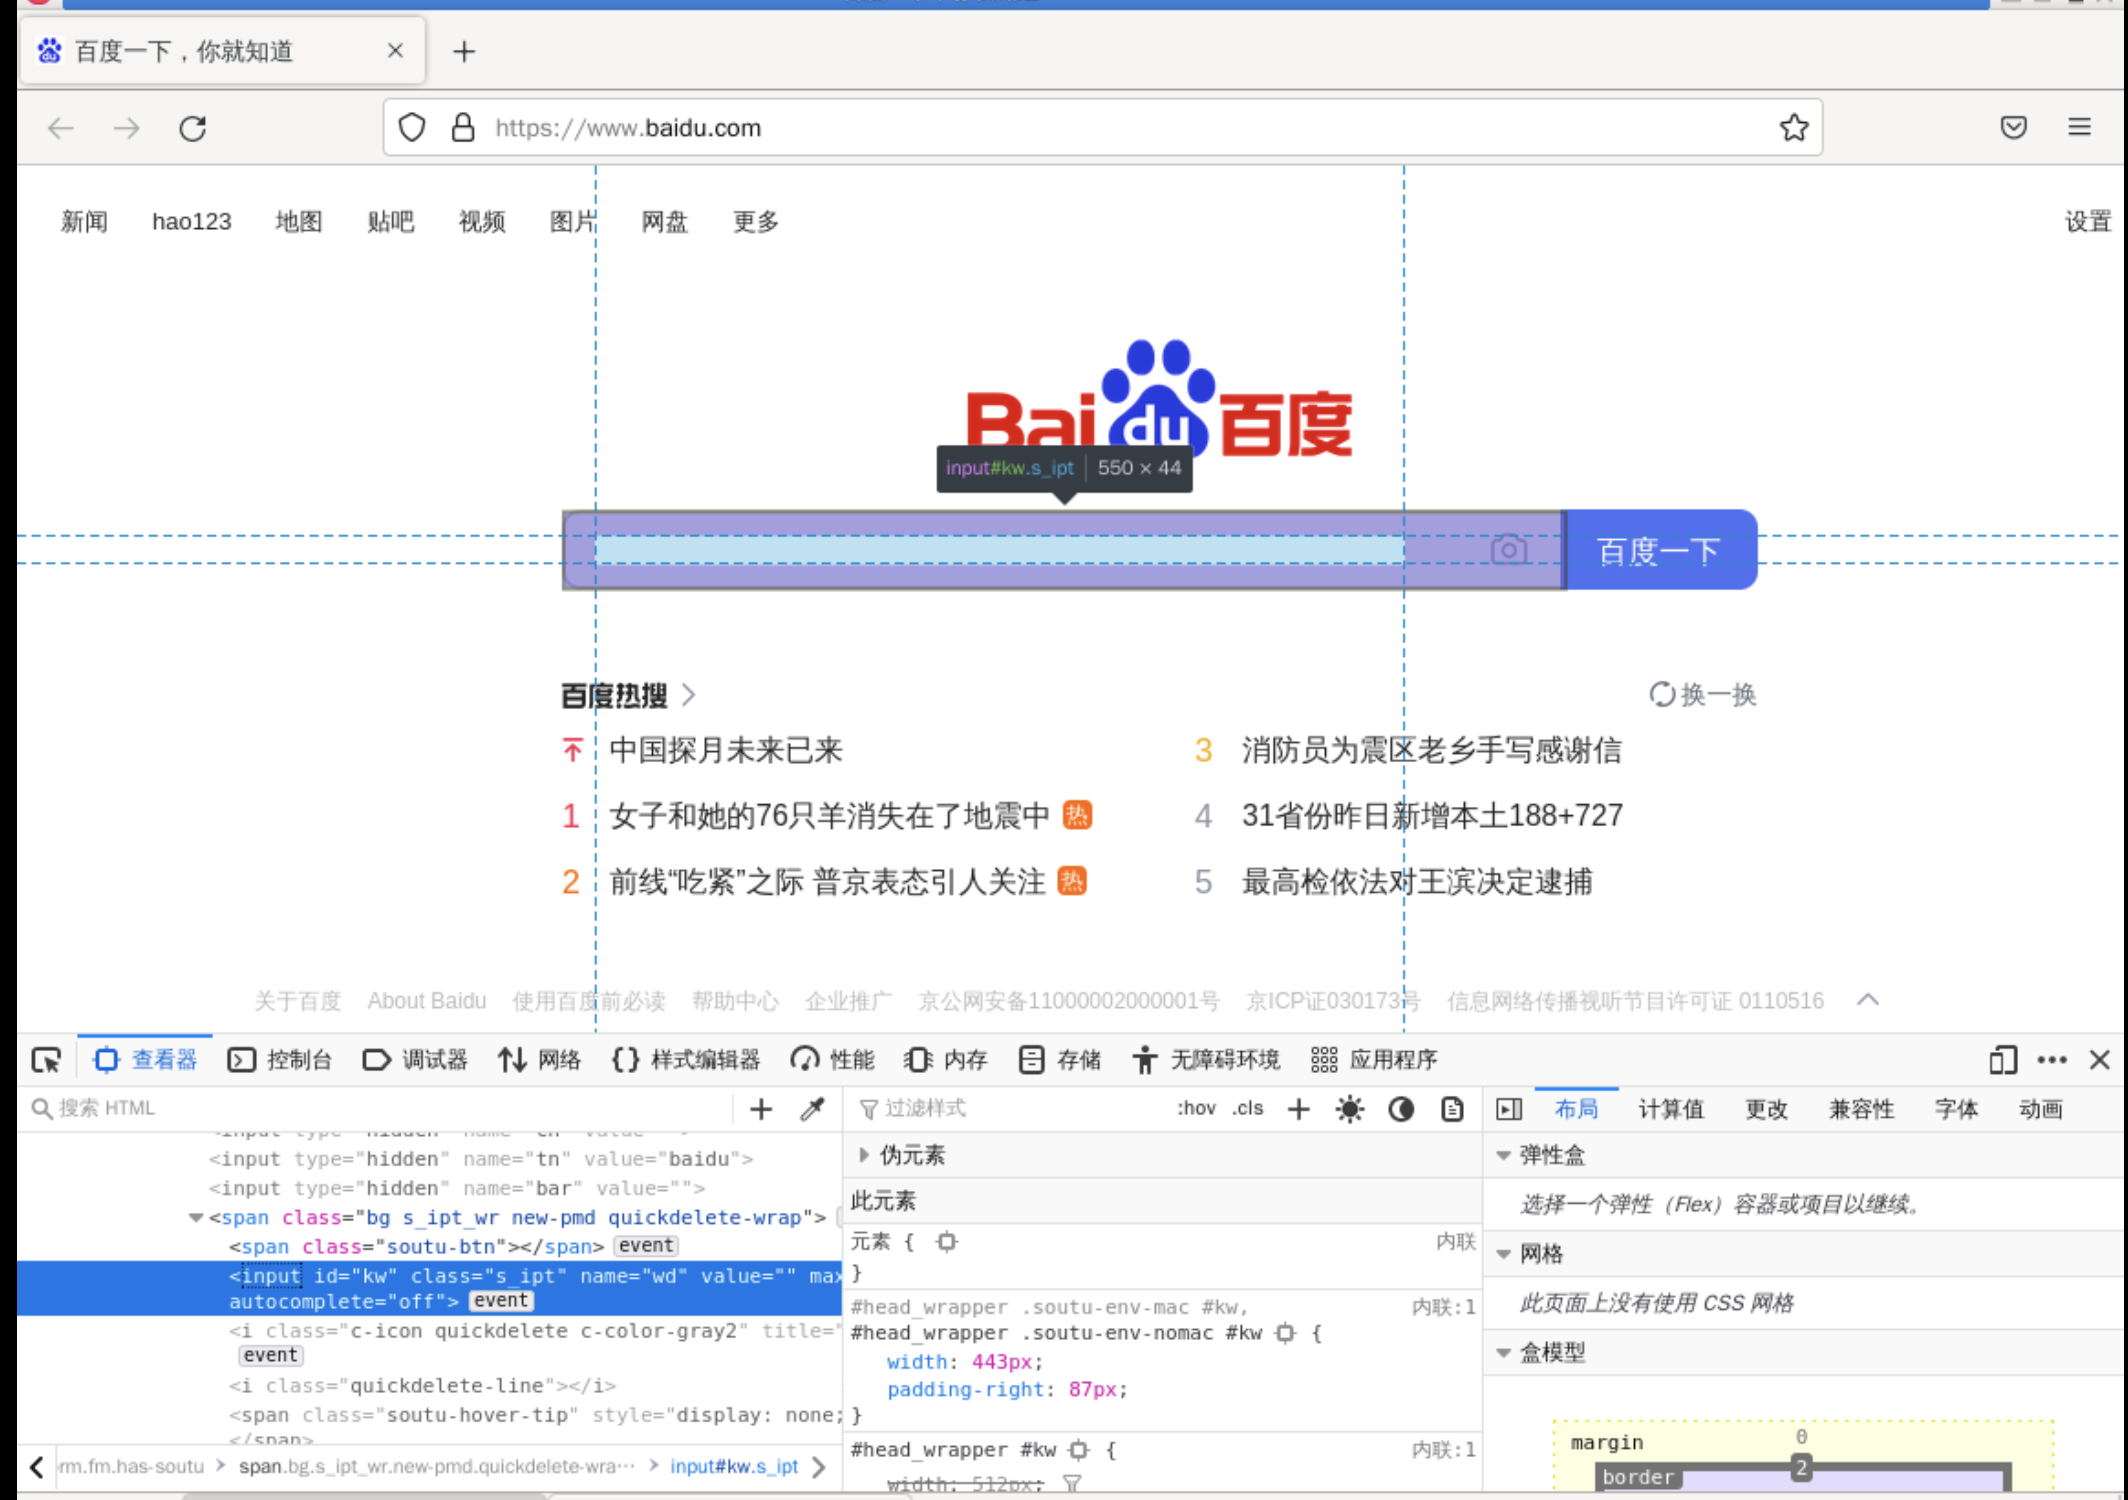Toggle the three-pane inspector sidebar
The width and height of the screenshot is (2128, 1500).
[1509, 1108]
